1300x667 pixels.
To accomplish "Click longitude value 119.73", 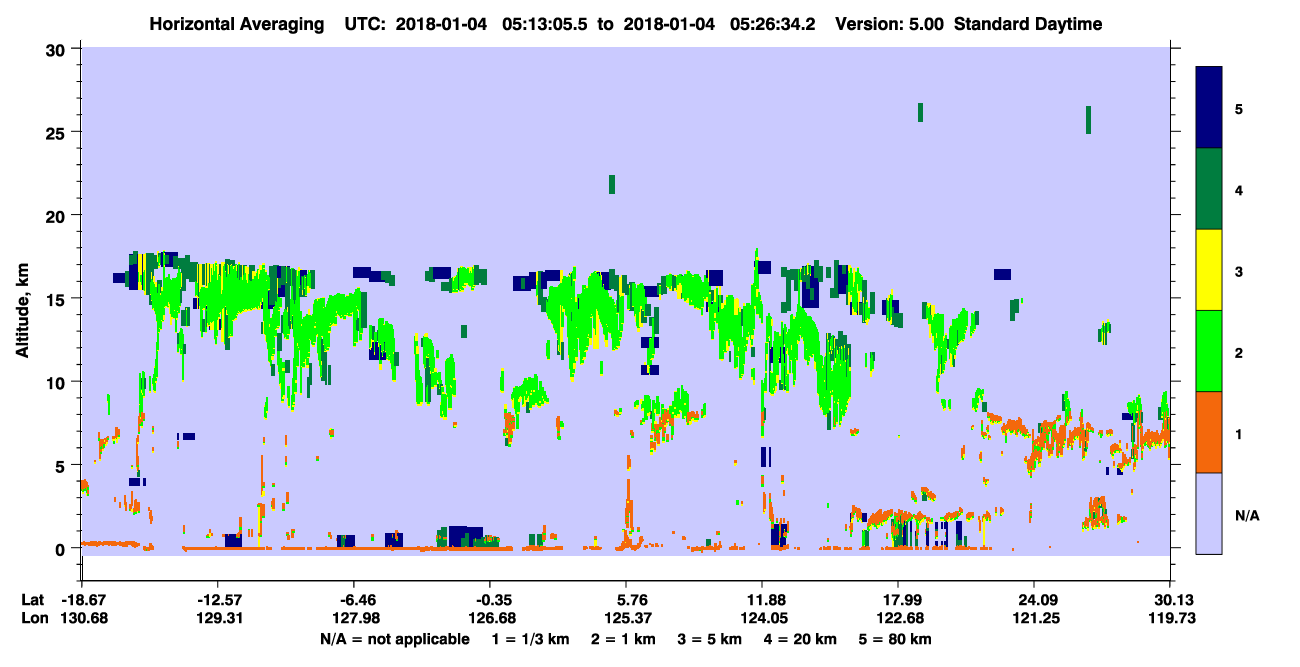I will [1170, 619].
